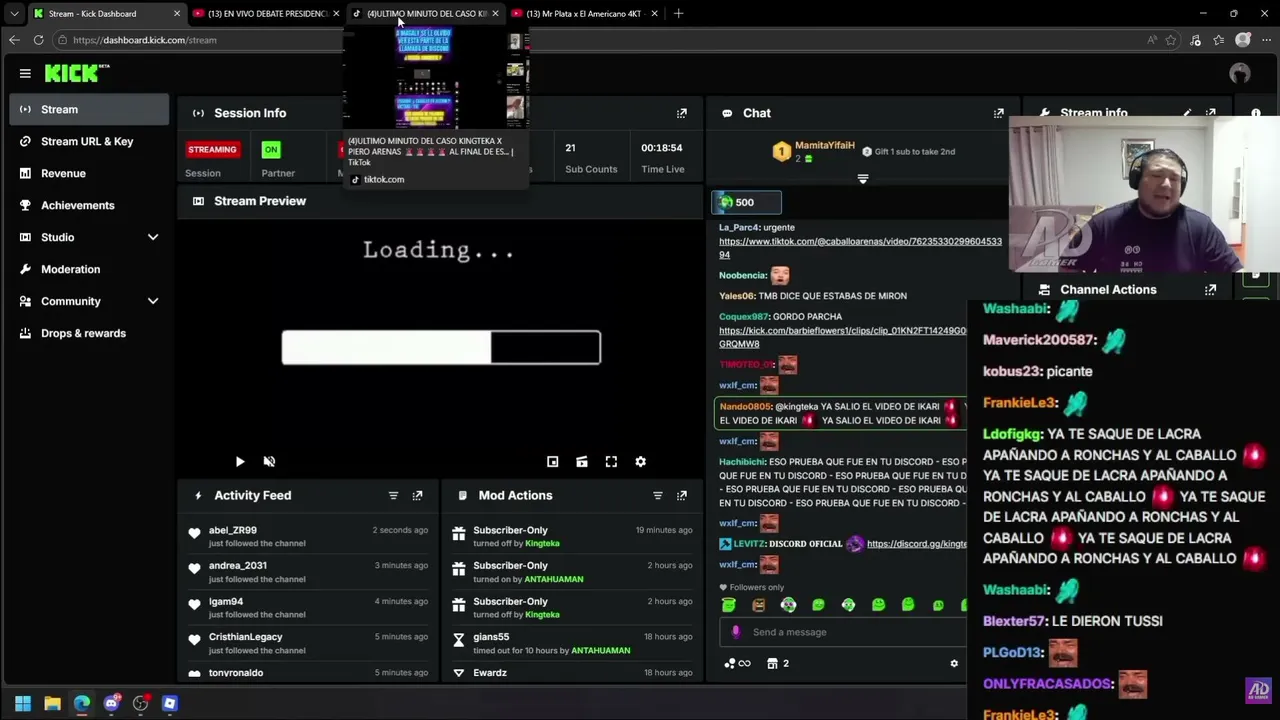This screenshot has width=1280, height=720.
Task: Switch to EN VIVO DEBATE YouTube tab
Action: pos(266,13)
